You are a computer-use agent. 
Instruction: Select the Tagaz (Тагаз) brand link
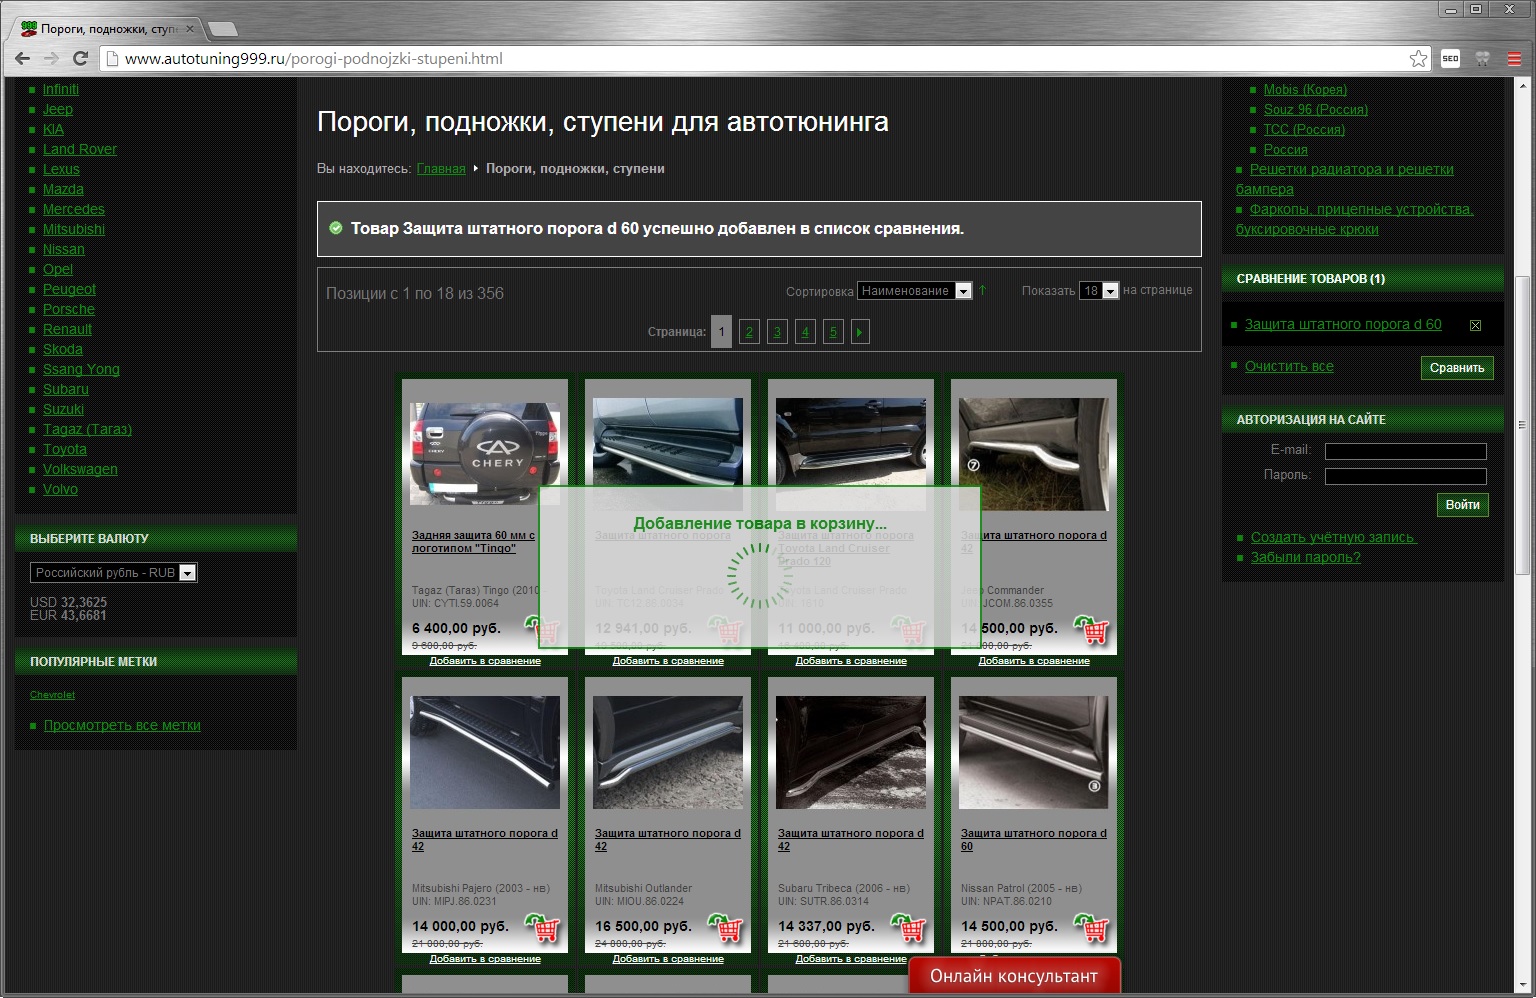point(87,429)
